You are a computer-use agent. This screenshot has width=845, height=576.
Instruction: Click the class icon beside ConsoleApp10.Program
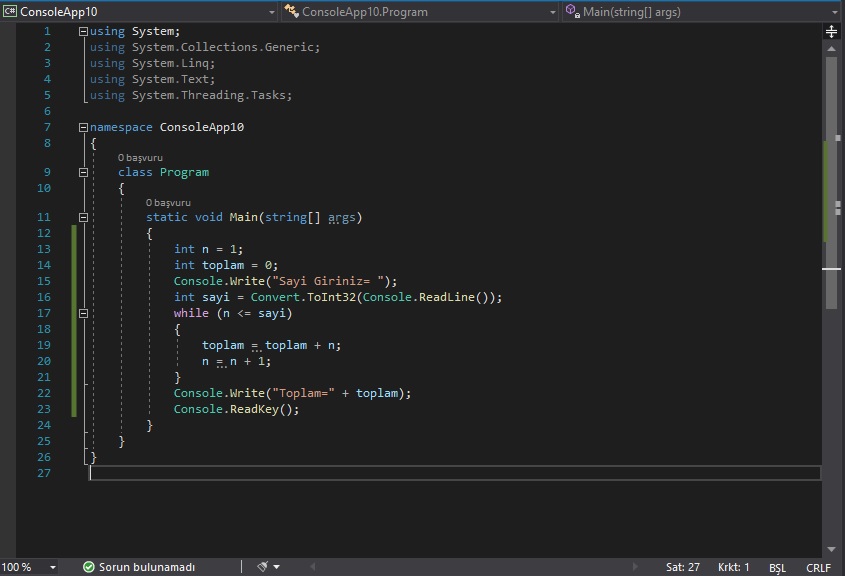point(291,11)
